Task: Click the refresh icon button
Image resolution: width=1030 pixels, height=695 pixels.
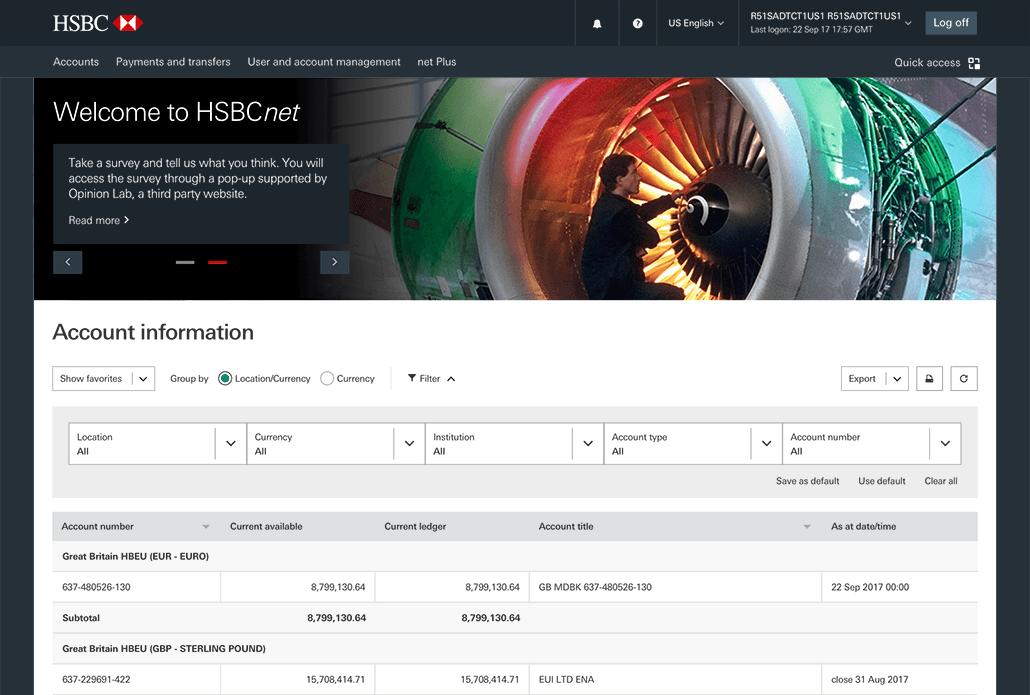Action: click(964, 378)
